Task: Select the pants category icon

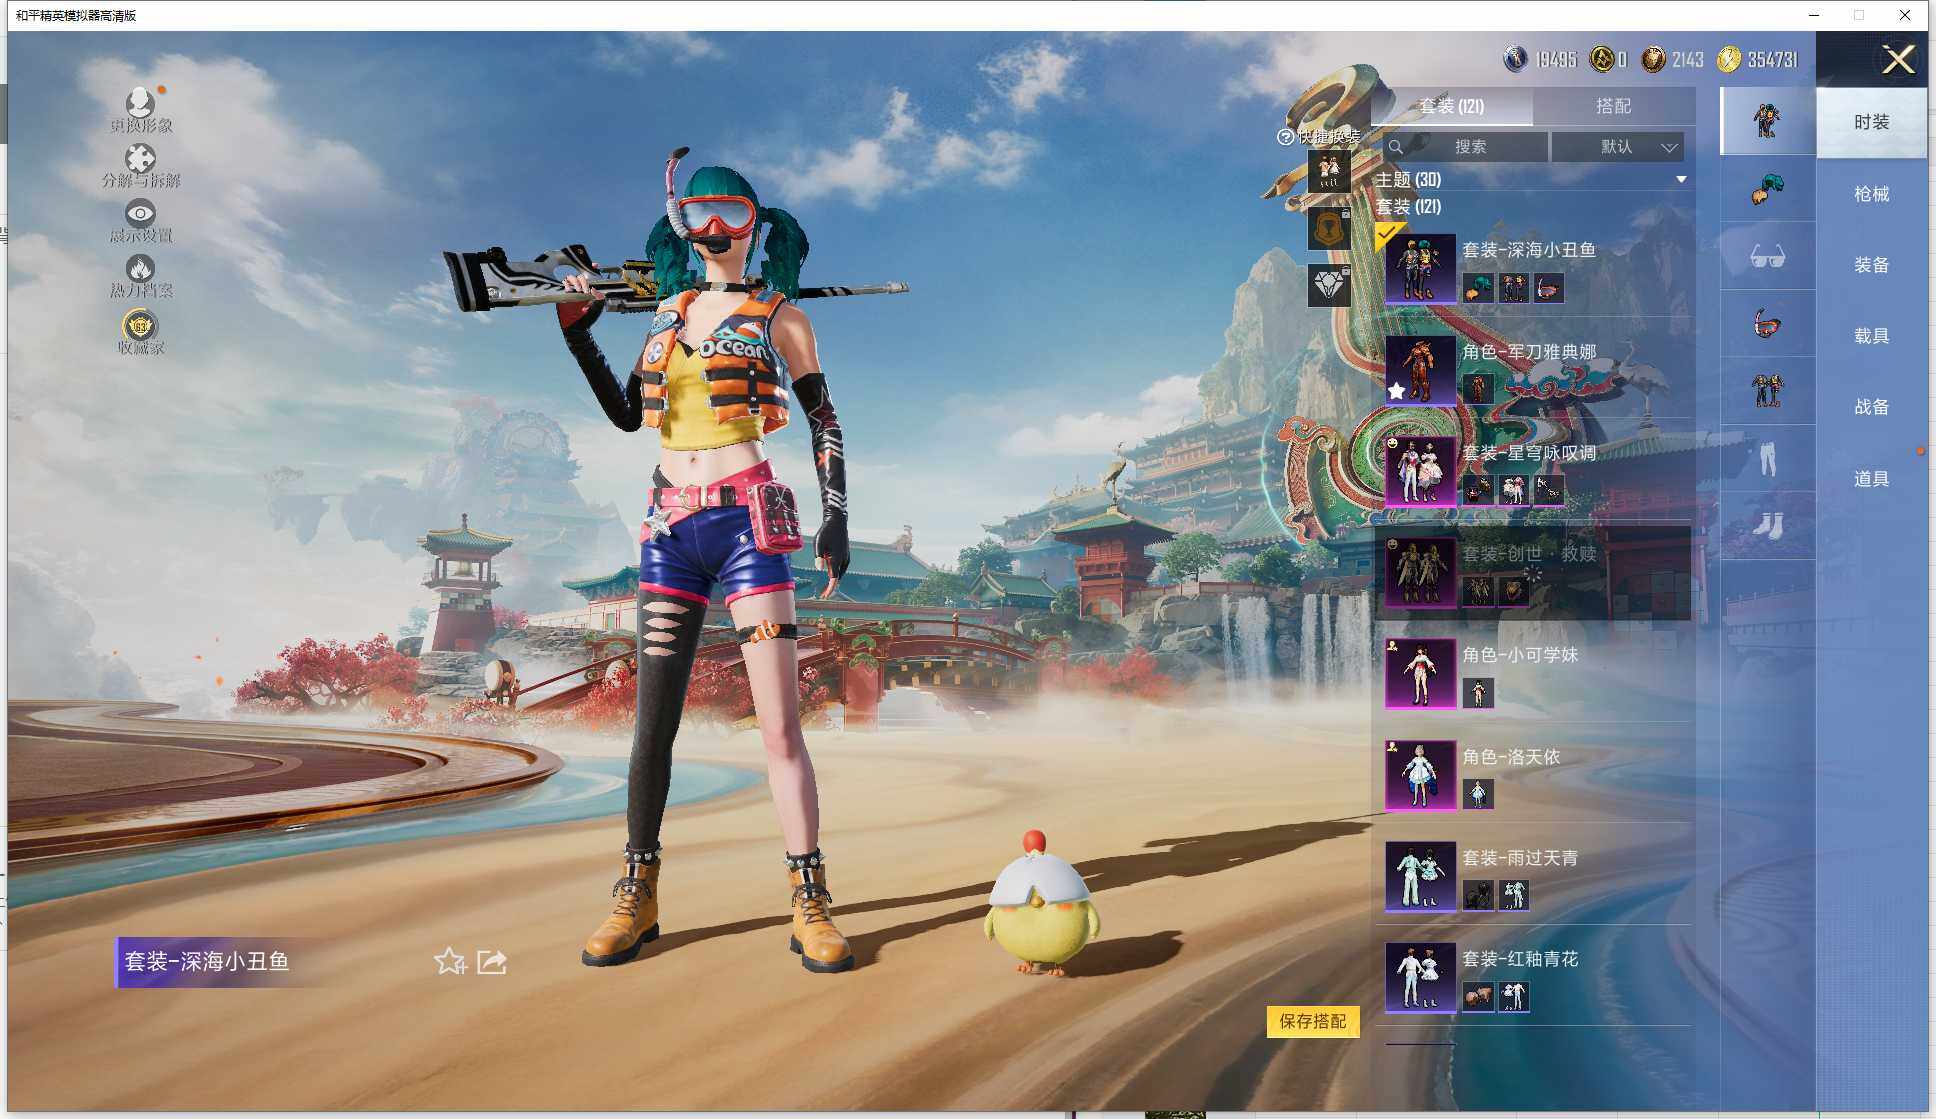Action: (1767, 458)
